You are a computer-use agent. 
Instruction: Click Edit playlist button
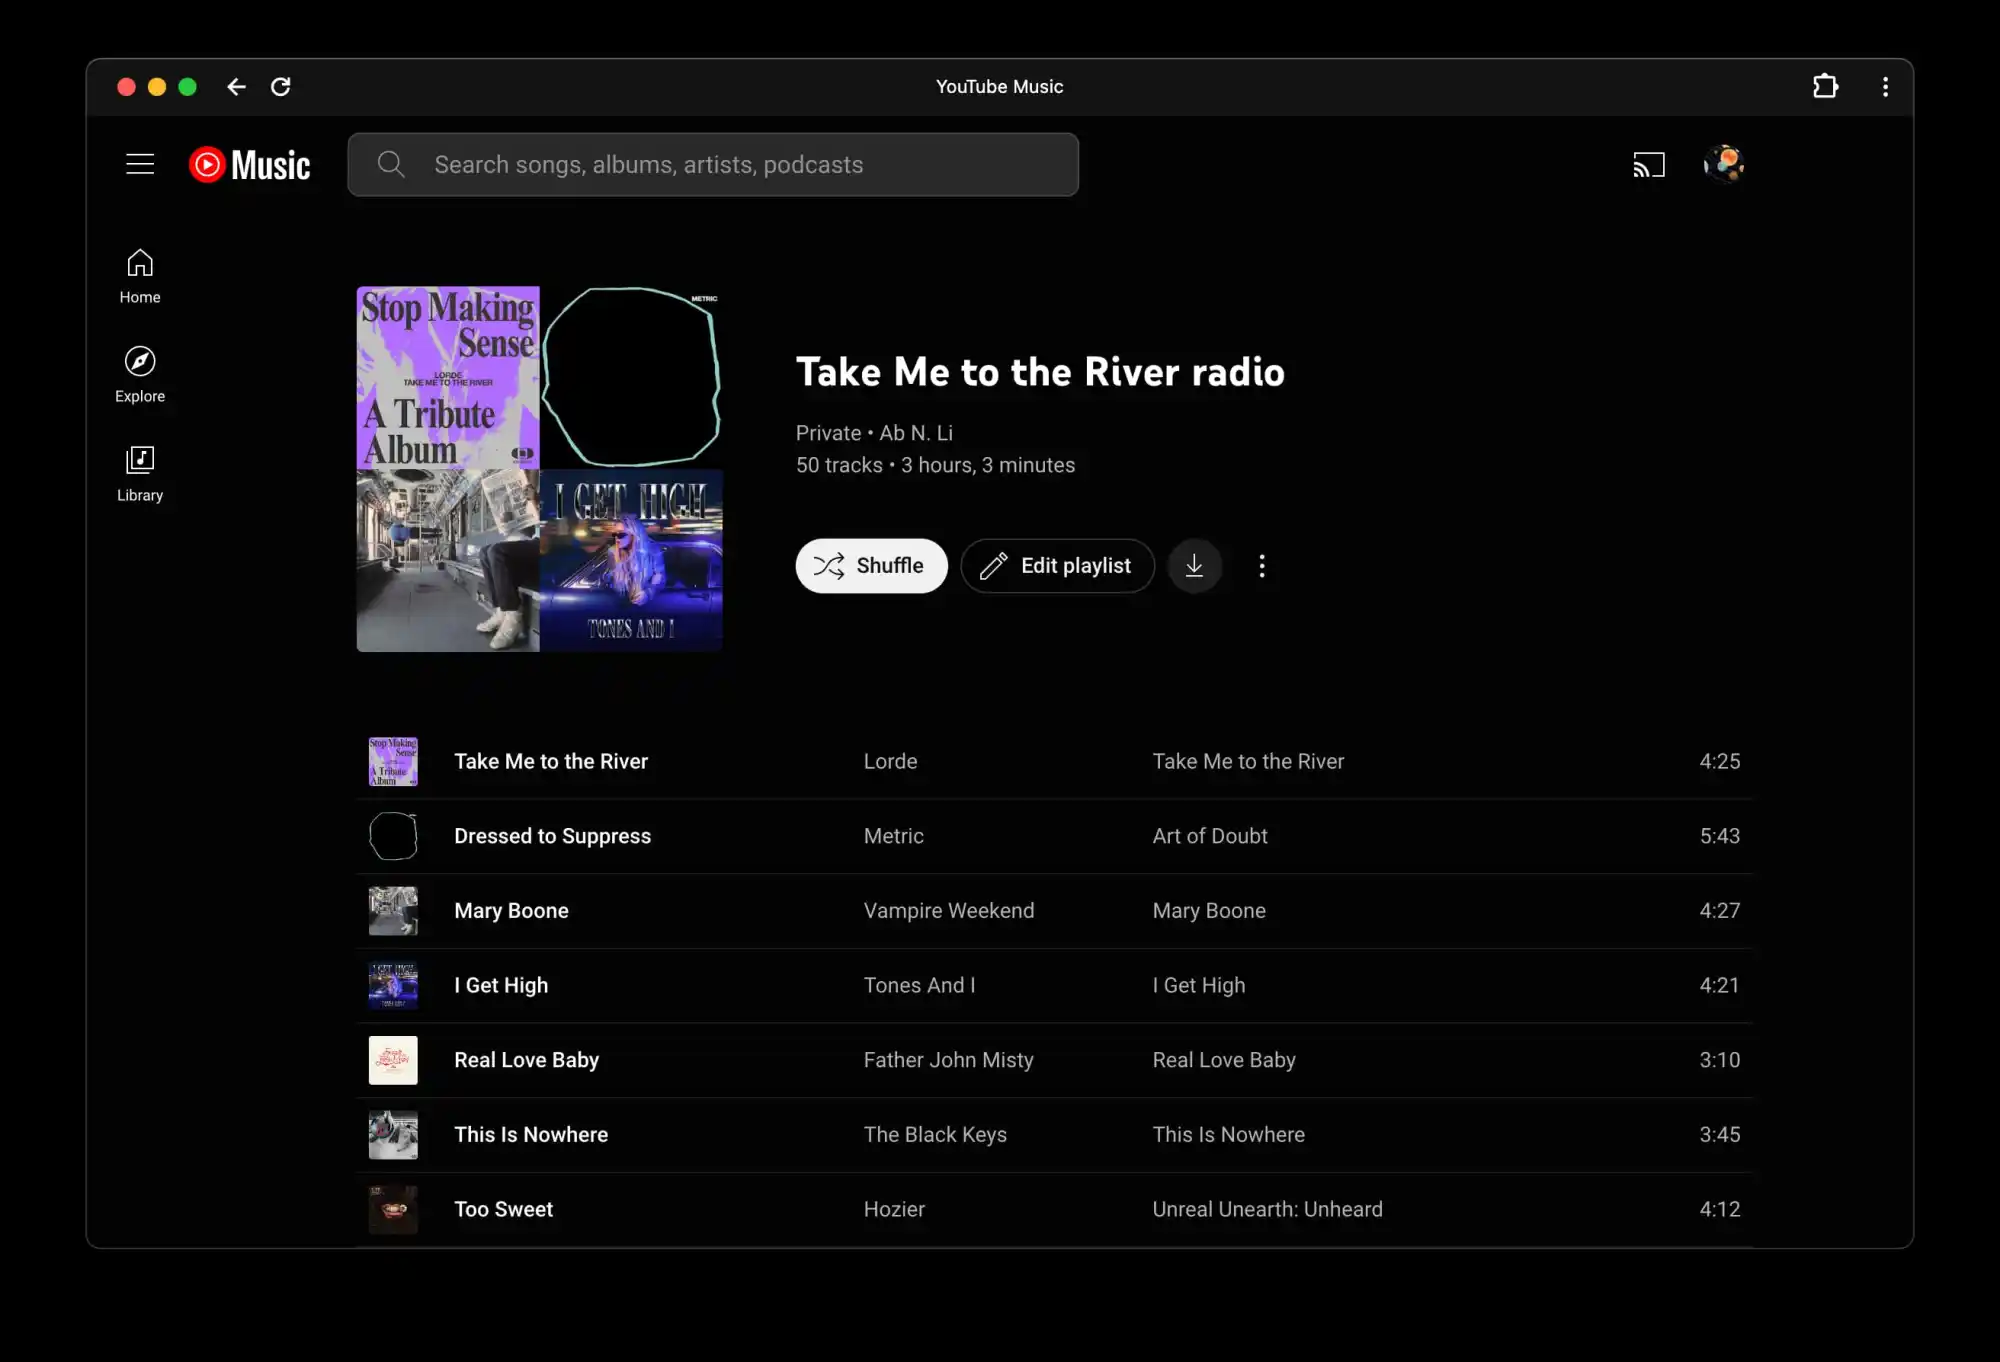tap(1057, 566)
